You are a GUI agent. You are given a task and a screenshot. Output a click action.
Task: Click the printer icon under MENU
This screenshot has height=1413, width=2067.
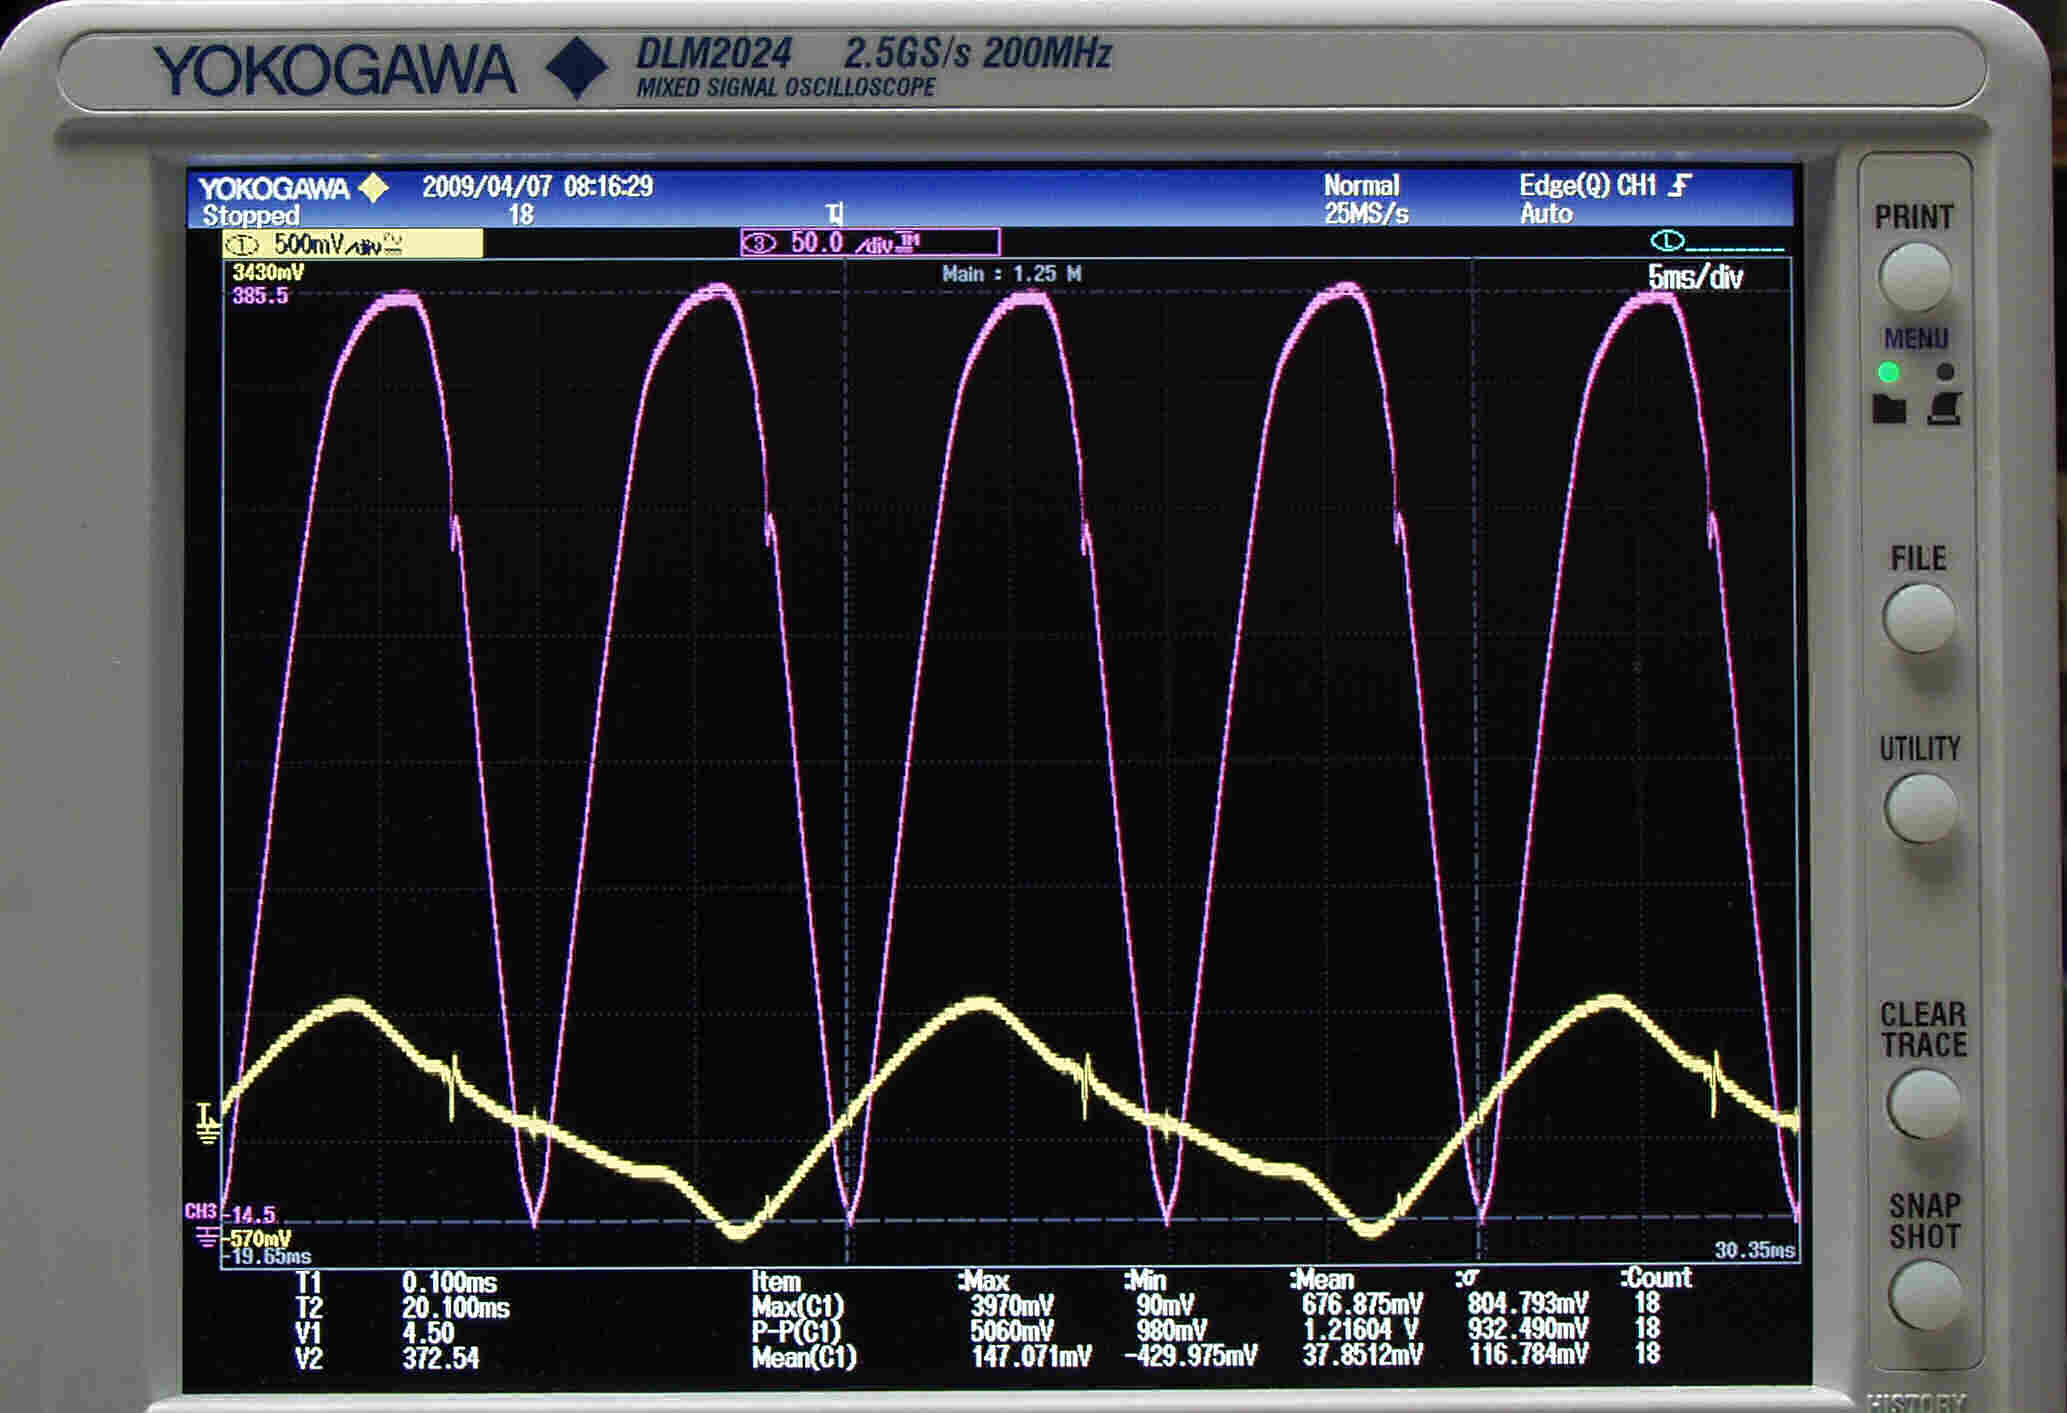(1943, 409)
